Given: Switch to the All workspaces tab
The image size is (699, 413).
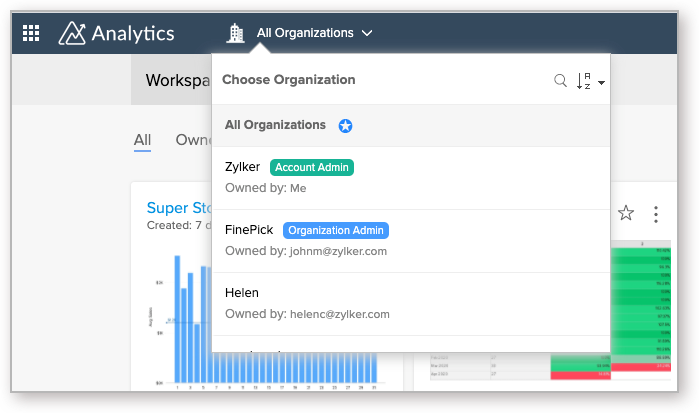Looking at the screenshot, I should [x=143, y=140].
